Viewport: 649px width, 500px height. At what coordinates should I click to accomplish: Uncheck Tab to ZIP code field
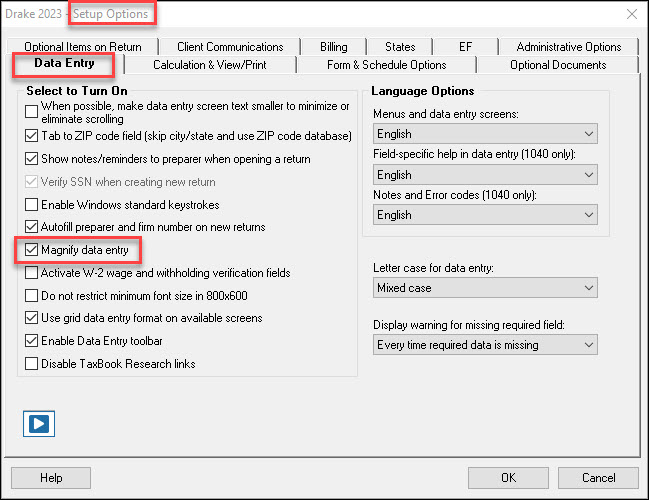[x=31, y=135]
